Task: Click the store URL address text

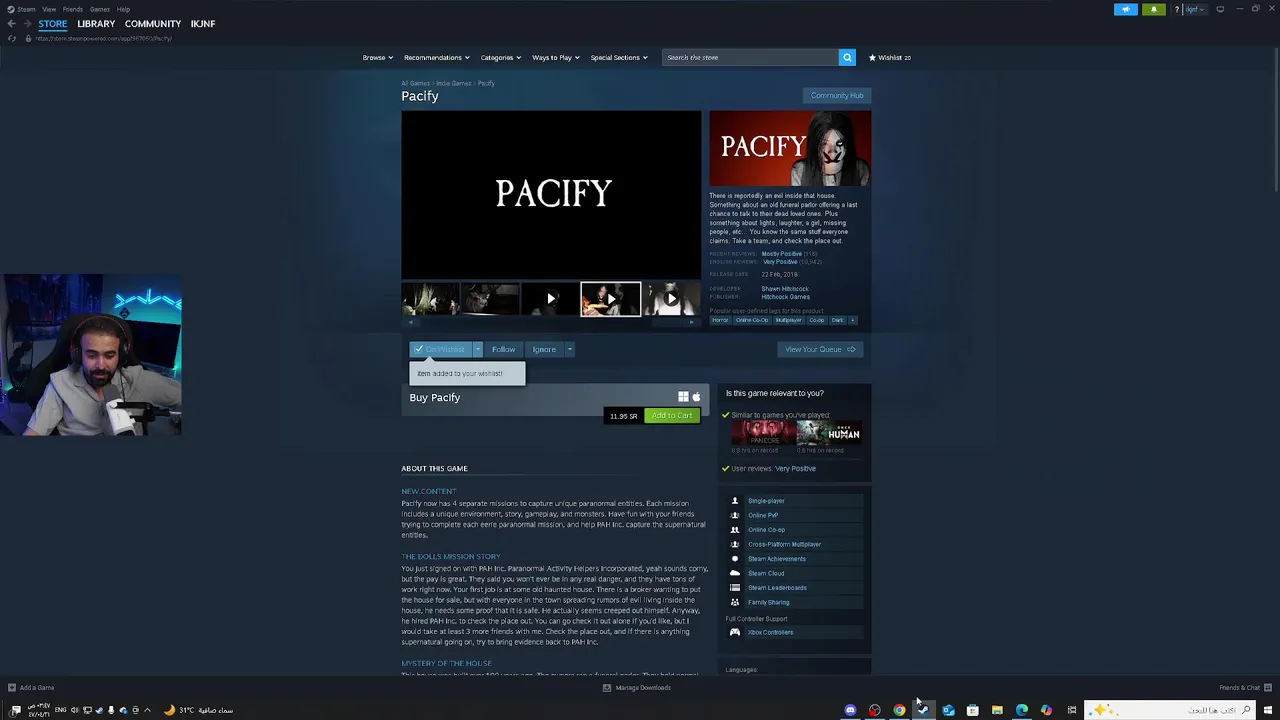Action: [104, 38]
